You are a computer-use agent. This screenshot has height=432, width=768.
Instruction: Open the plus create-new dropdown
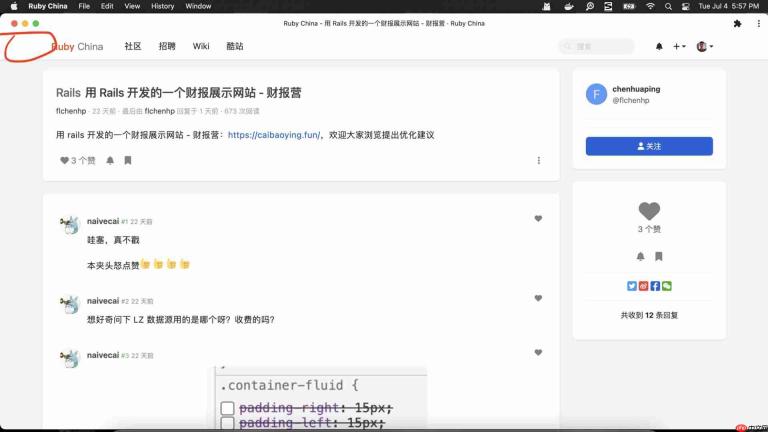click(x=679, y=46)
